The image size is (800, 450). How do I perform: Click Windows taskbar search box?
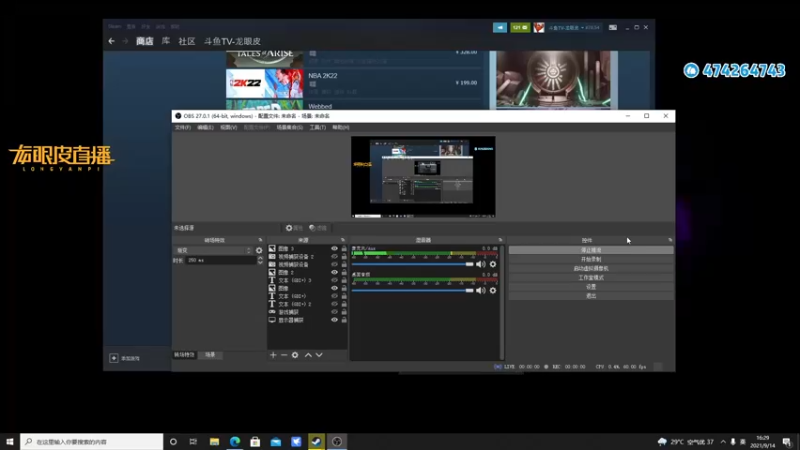coord(92,441)
